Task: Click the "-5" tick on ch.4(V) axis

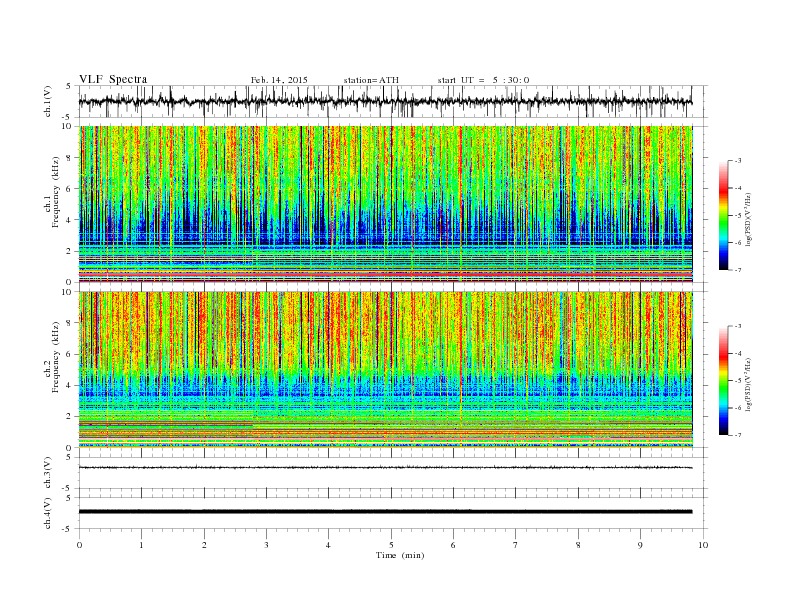Action: pyautogui.click(x=68, y=529)
